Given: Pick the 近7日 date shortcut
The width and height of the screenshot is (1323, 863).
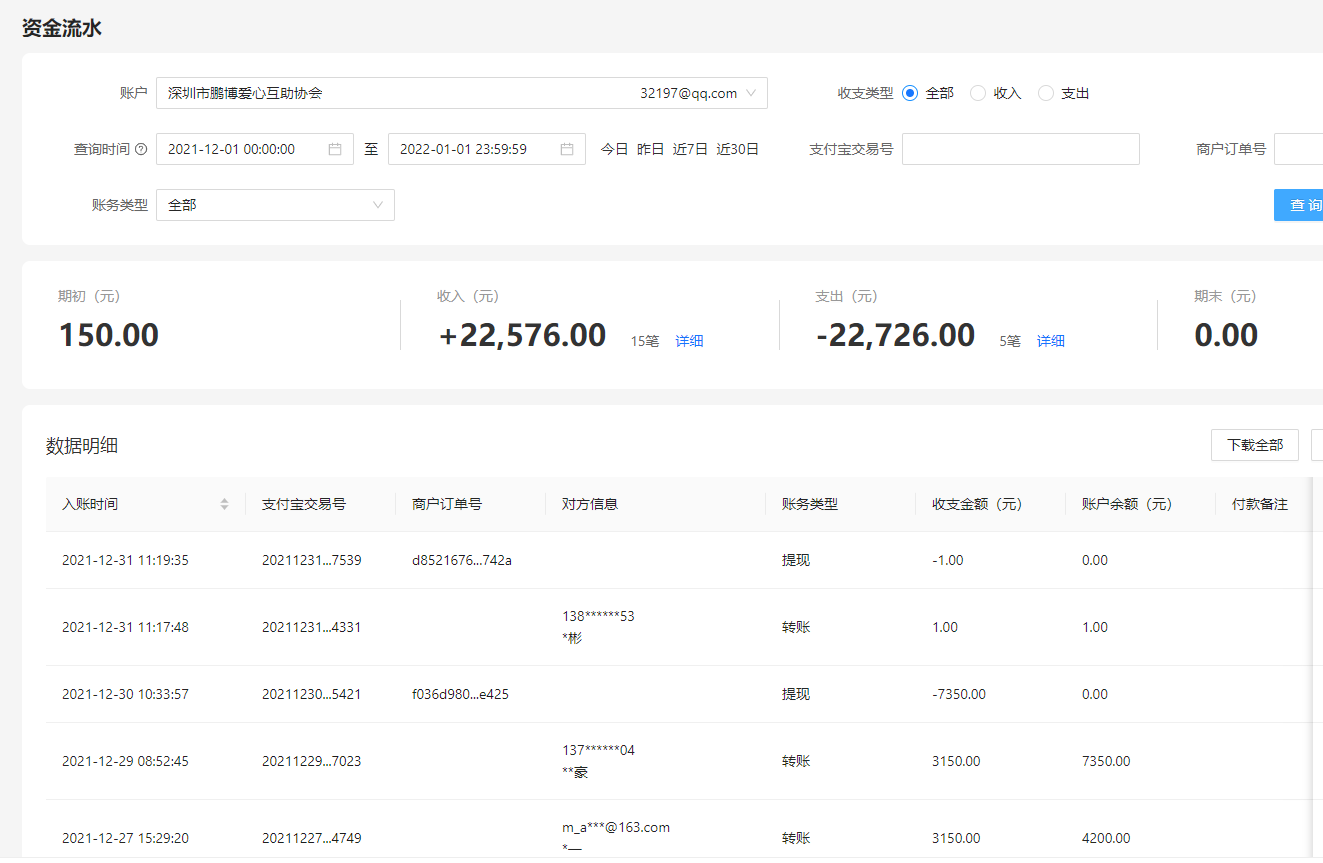Looking at the screenshot, I should 690,149.
